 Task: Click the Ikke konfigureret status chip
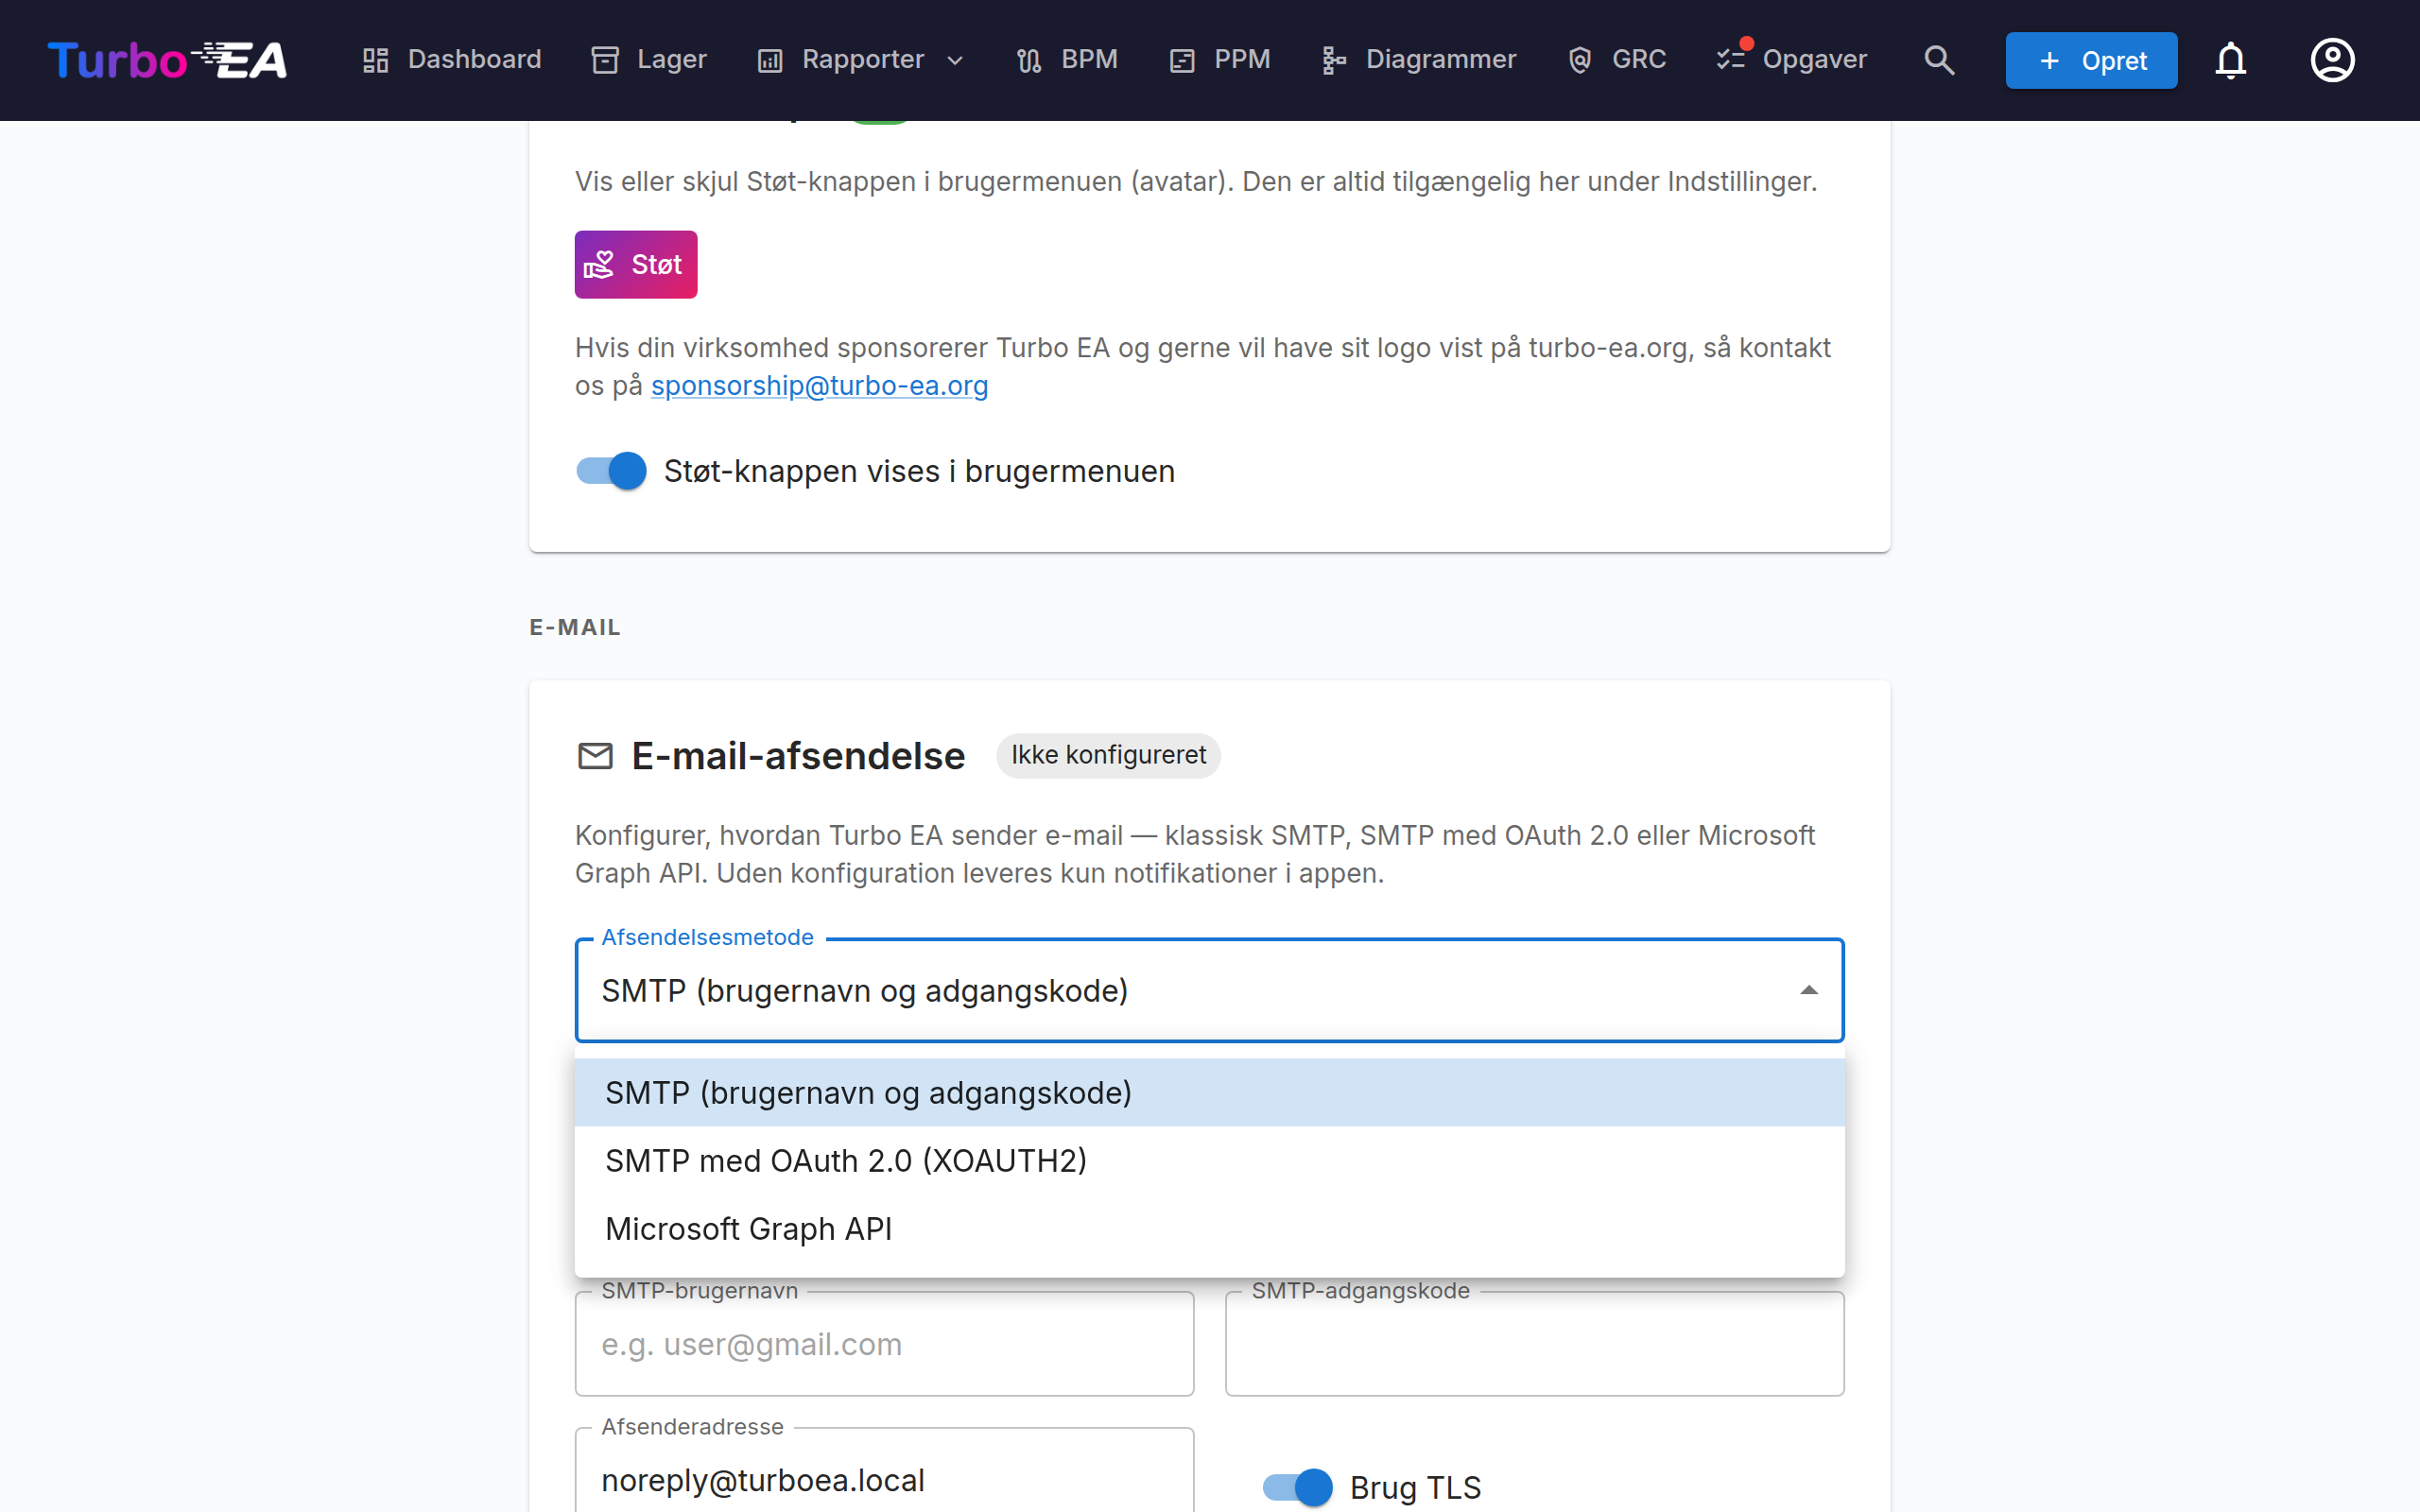point(1108,755)
